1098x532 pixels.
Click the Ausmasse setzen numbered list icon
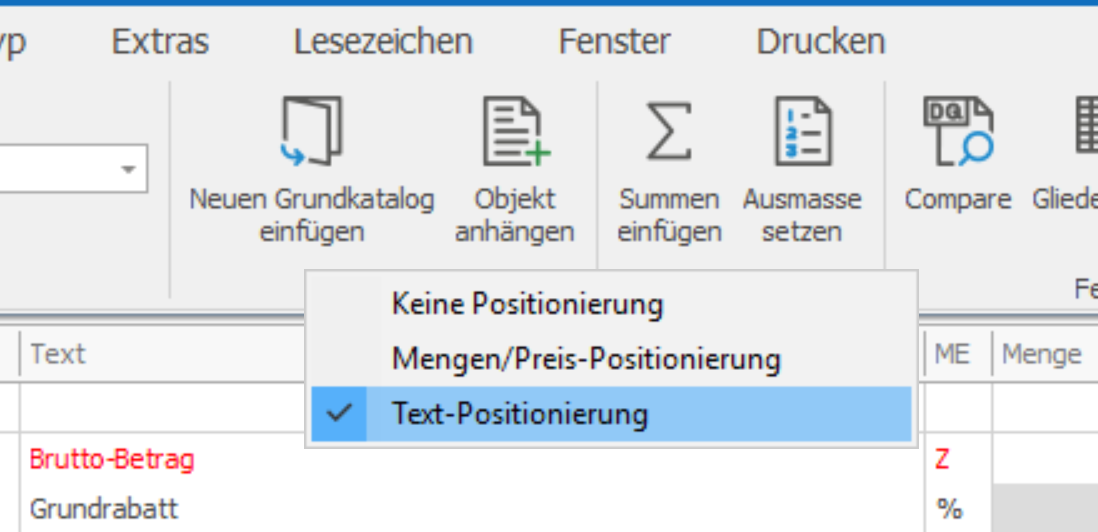coord(802,132)
